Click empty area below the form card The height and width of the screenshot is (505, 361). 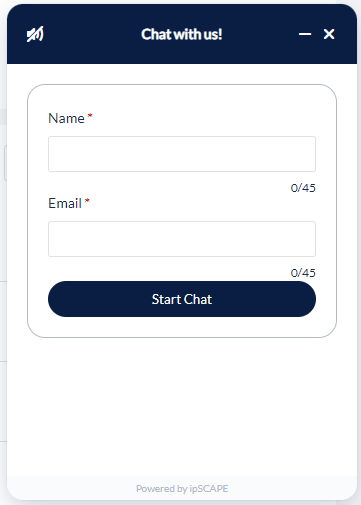tap(182, 407)
